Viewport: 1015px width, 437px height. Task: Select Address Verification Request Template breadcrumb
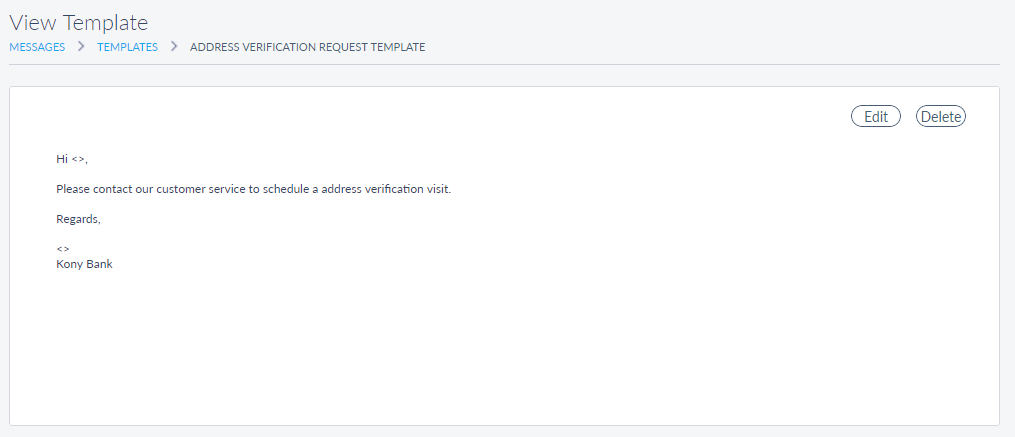tap(307, 47)
